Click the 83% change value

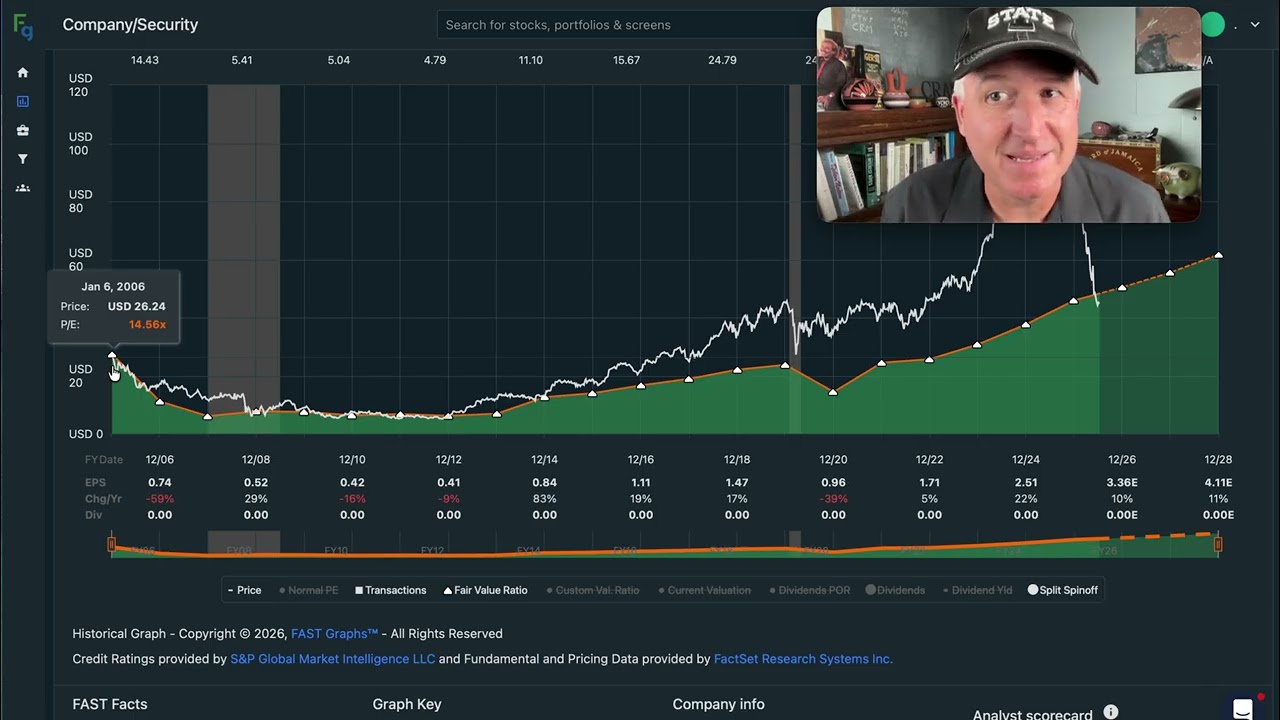(545, 499)
